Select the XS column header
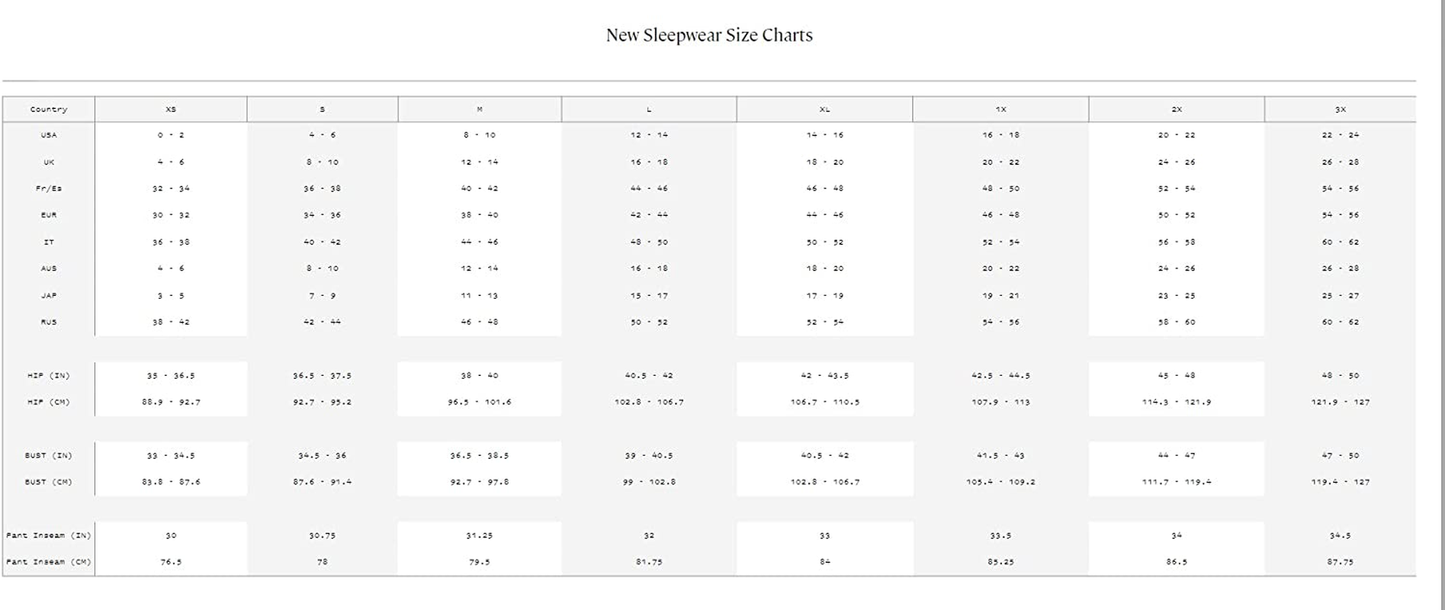The width and height of the screenshot is (1445, 610). tap(171, 109)
